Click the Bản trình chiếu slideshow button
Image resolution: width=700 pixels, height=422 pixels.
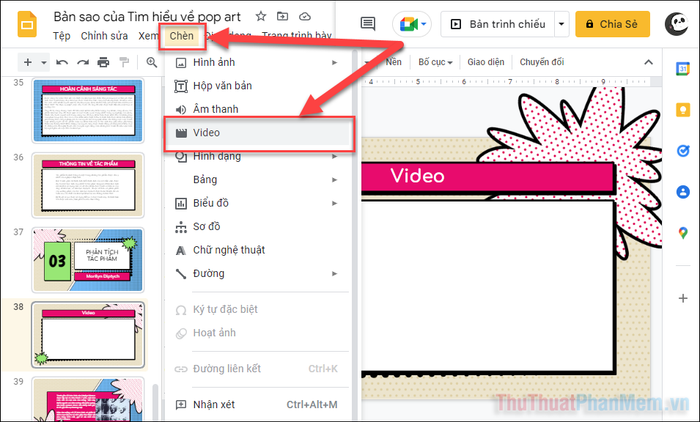coord(498,24)
